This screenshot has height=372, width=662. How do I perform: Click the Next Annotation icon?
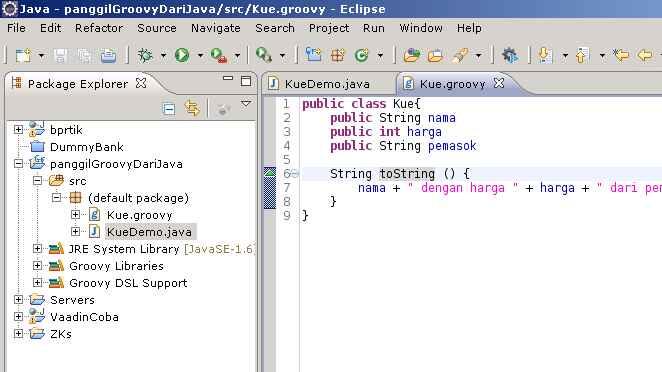545,55
